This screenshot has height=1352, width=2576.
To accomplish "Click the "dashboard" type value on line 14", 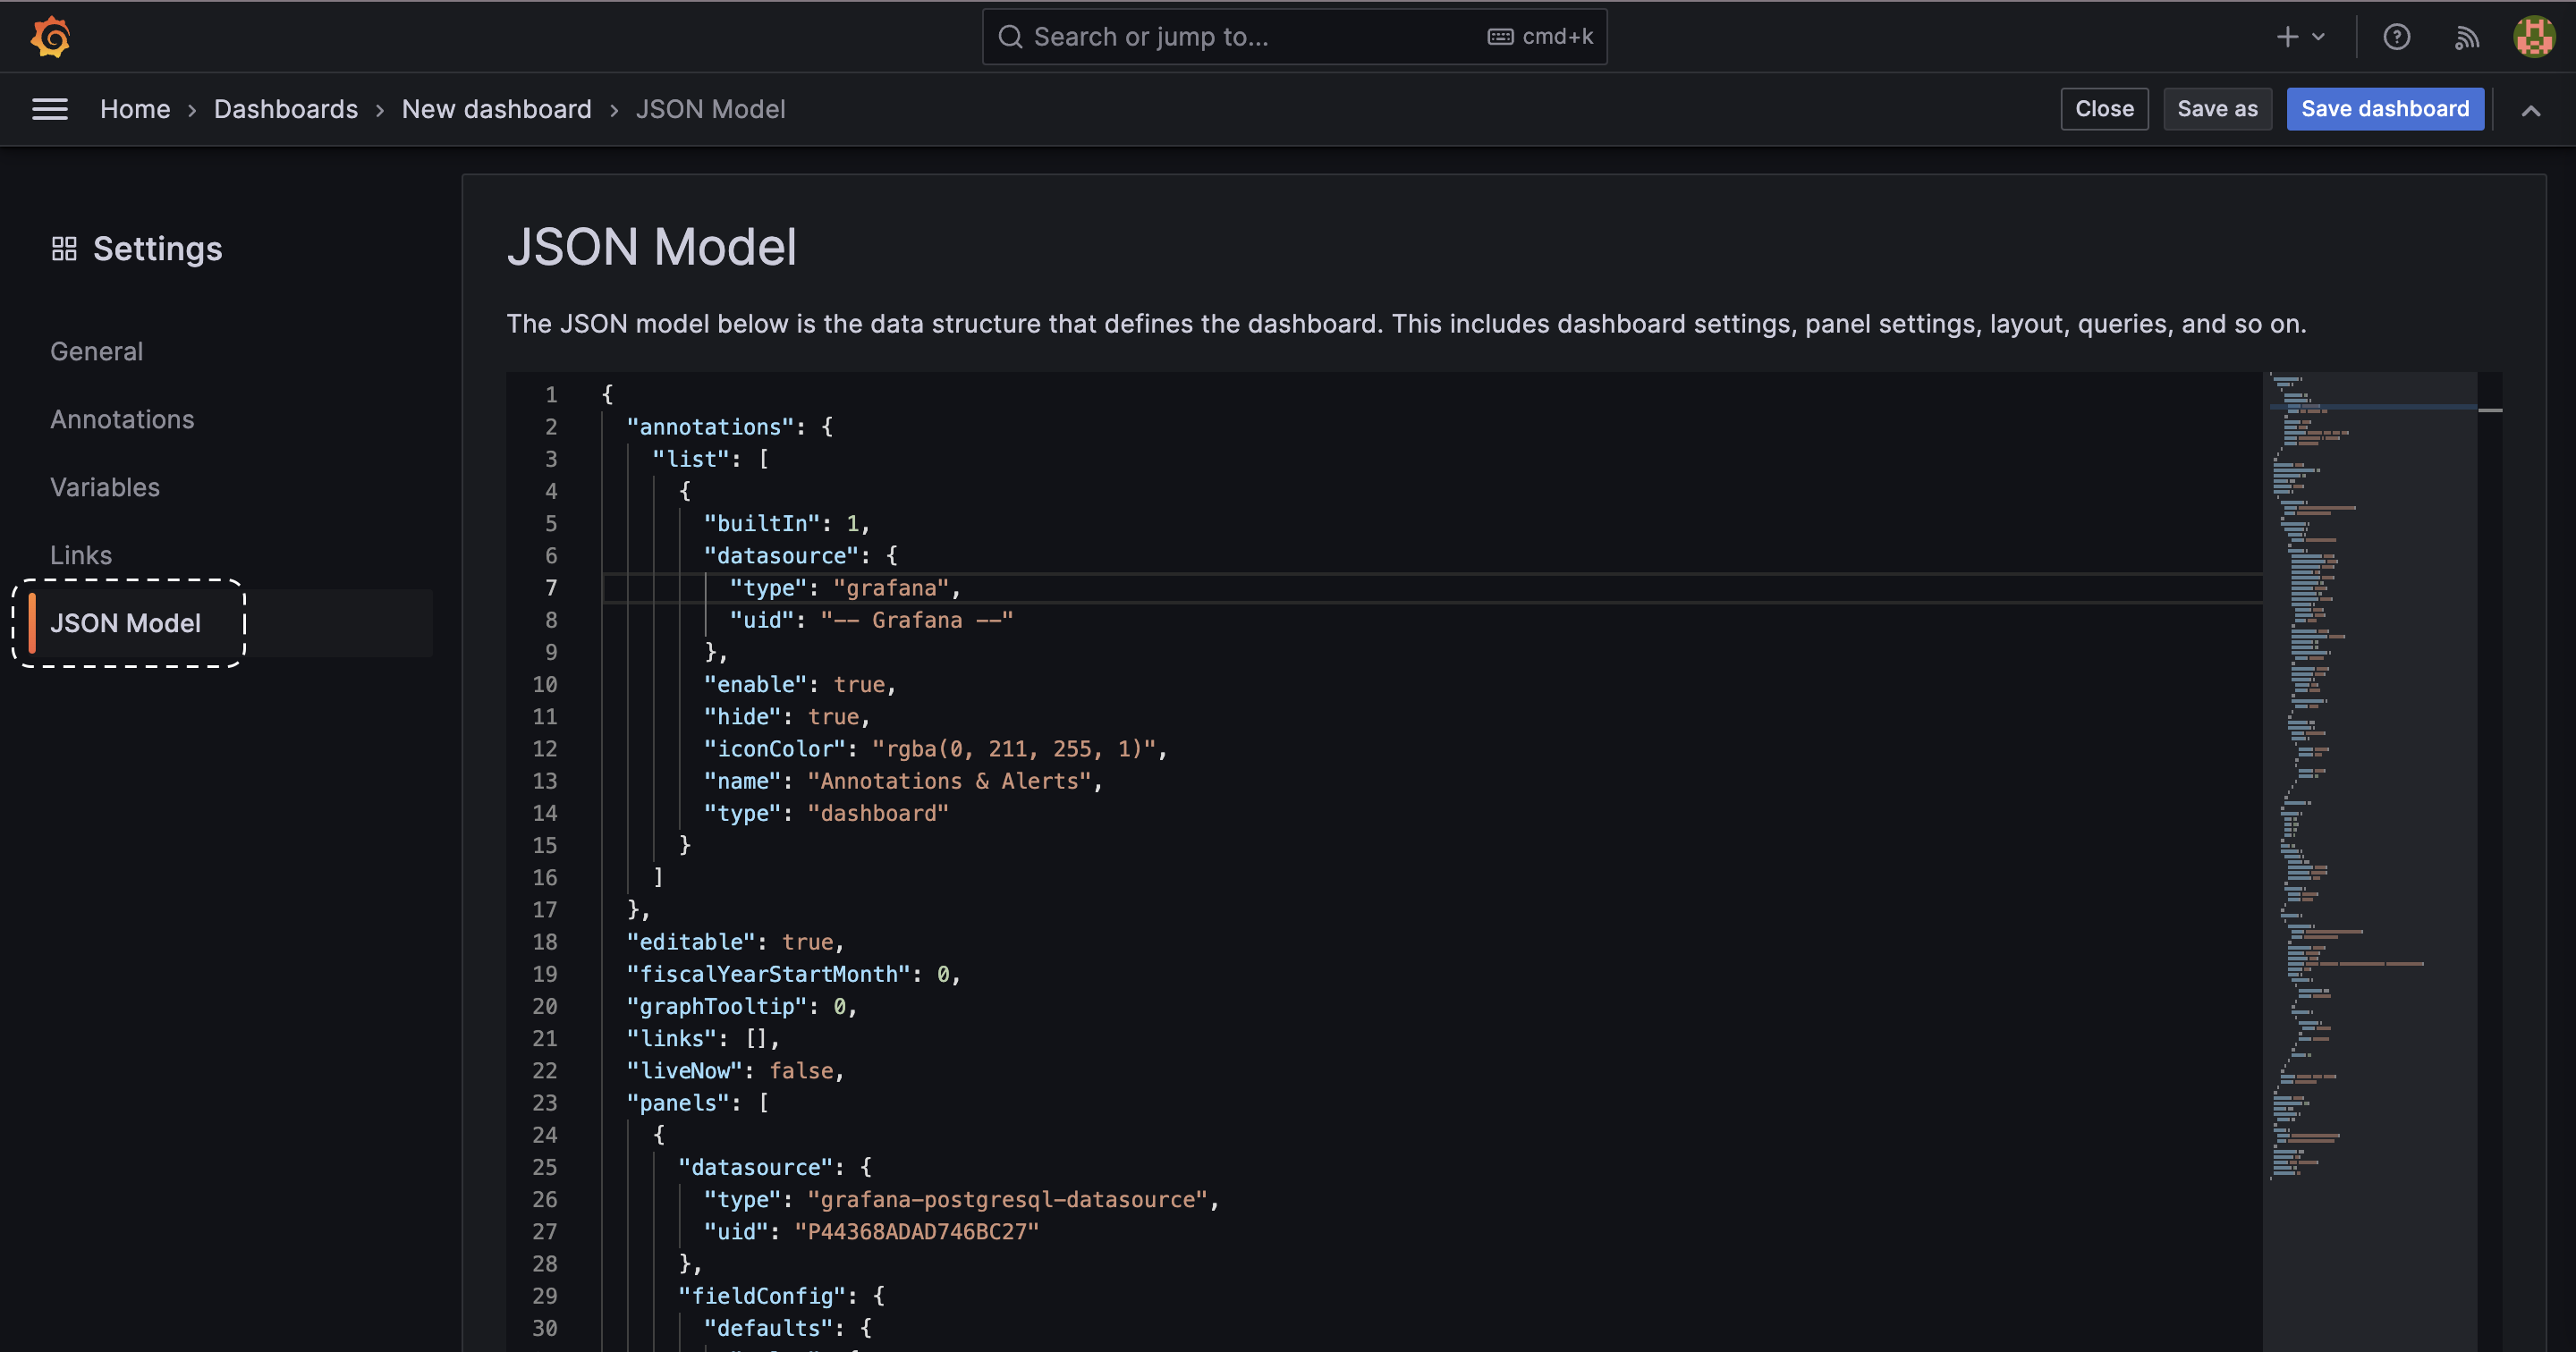I will click(x=878, y=813).
